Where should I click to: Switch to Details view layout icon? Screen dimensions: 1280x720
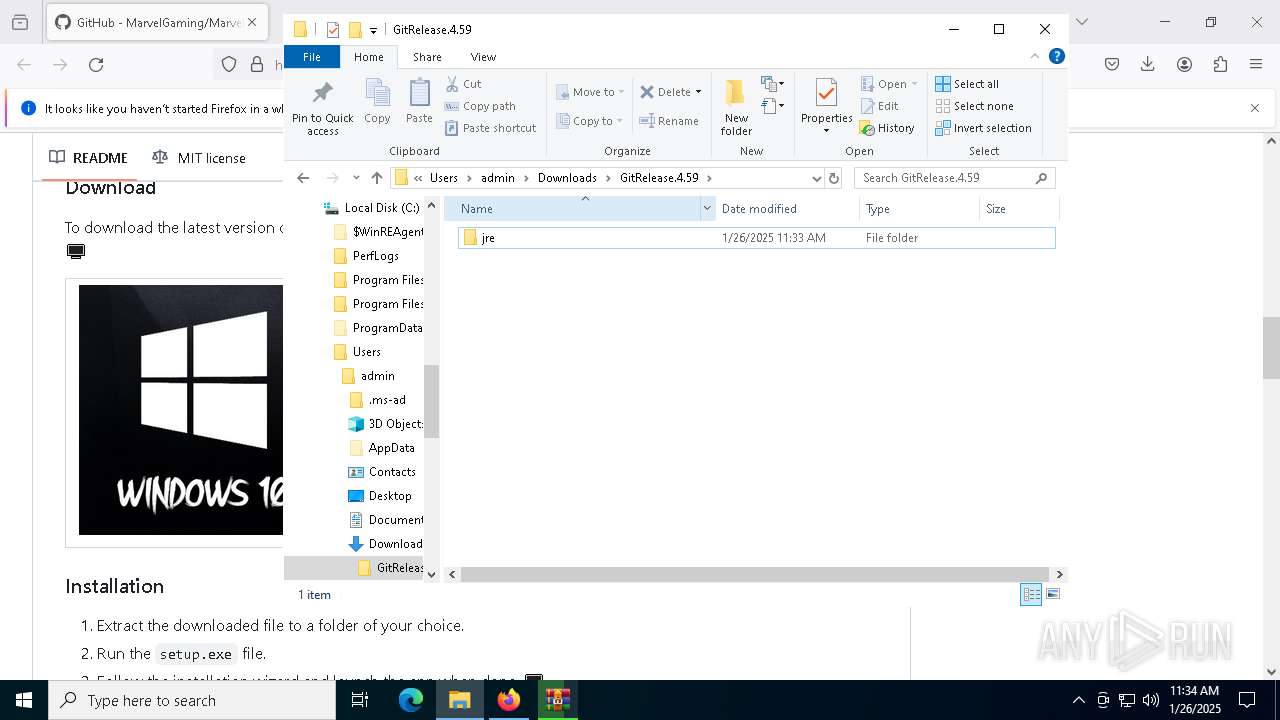click(1031, 594)
